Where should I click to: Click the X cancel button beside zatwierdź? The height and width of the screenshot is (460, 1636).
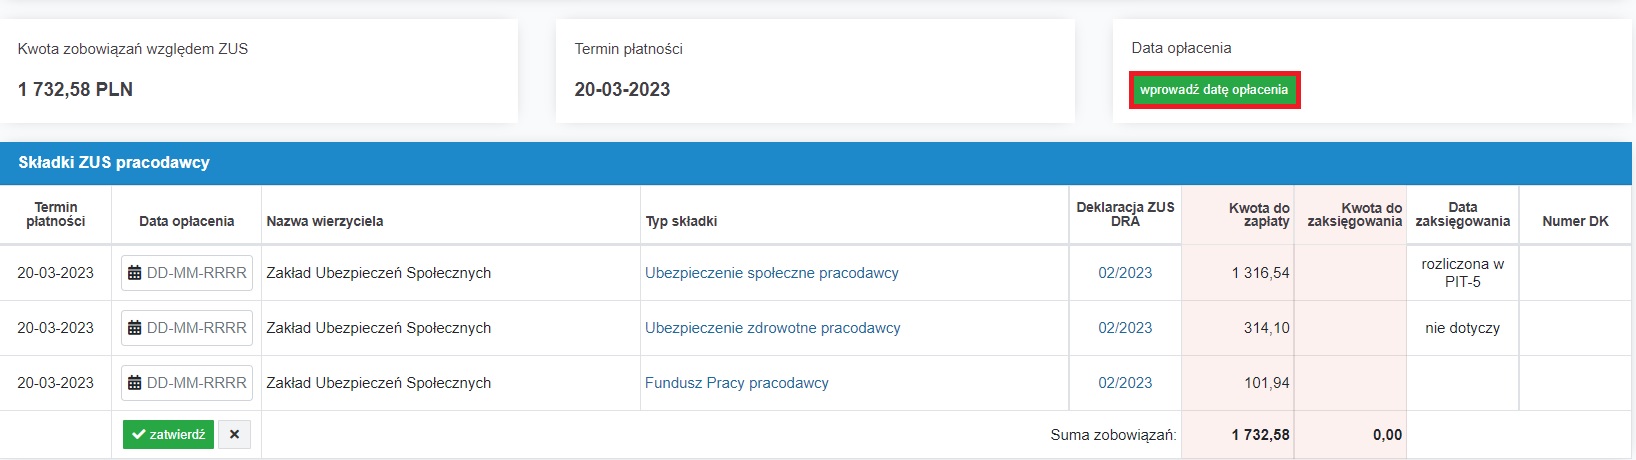pyautogui.click(x=234, y=435)
